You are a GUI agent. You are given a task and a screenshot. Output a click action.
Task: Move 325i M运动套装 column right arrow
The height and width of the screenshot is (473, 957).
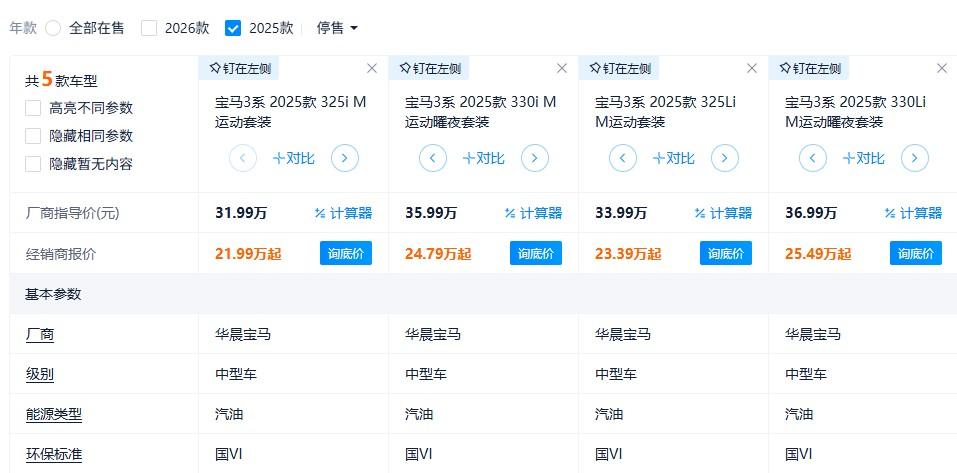click(x=345, y=159)
